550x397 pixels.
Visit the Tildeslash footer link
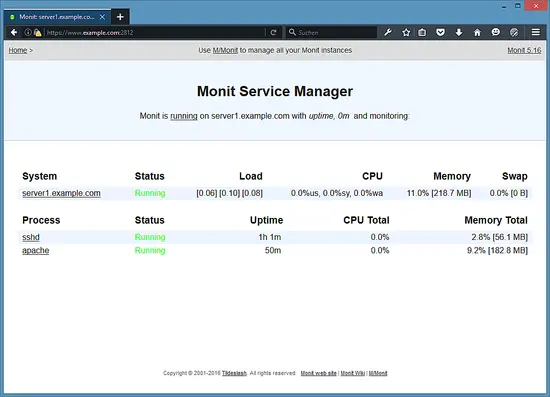234,373
